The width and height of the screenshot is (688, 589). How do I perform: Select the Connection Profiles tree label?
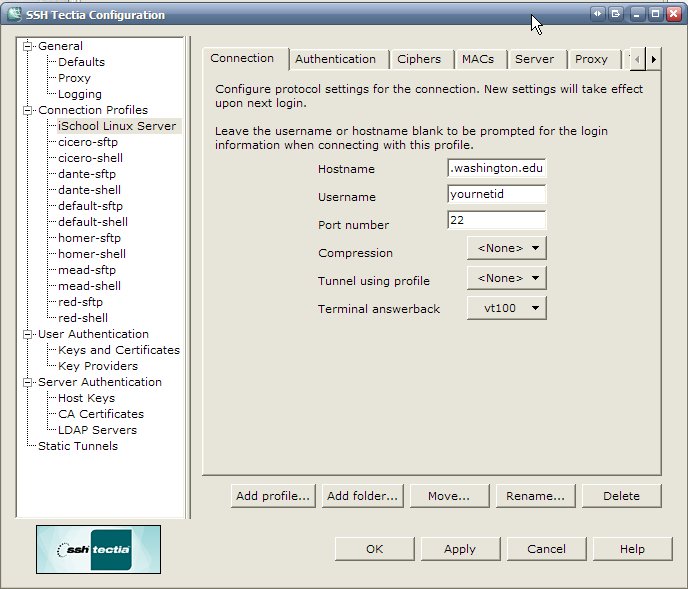[93, 110]
